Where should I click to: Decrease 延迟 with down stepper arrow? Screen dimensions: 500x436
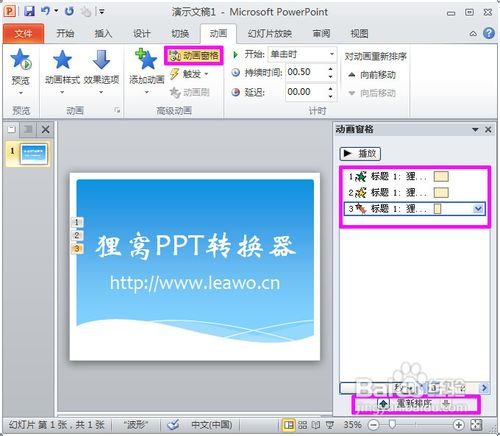click(330, 96)
